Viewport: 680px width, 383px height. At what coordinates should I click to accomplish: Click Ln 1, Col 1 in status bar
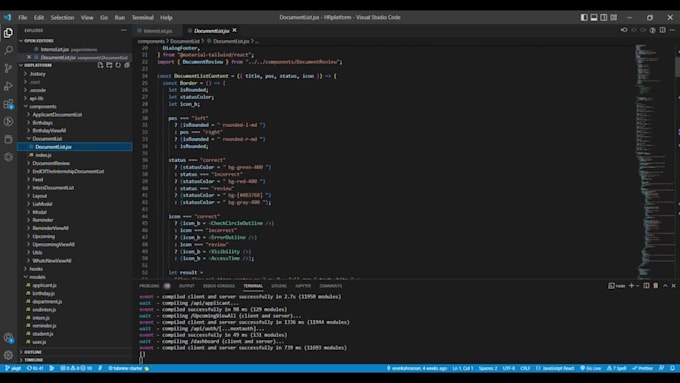[463, 368]
